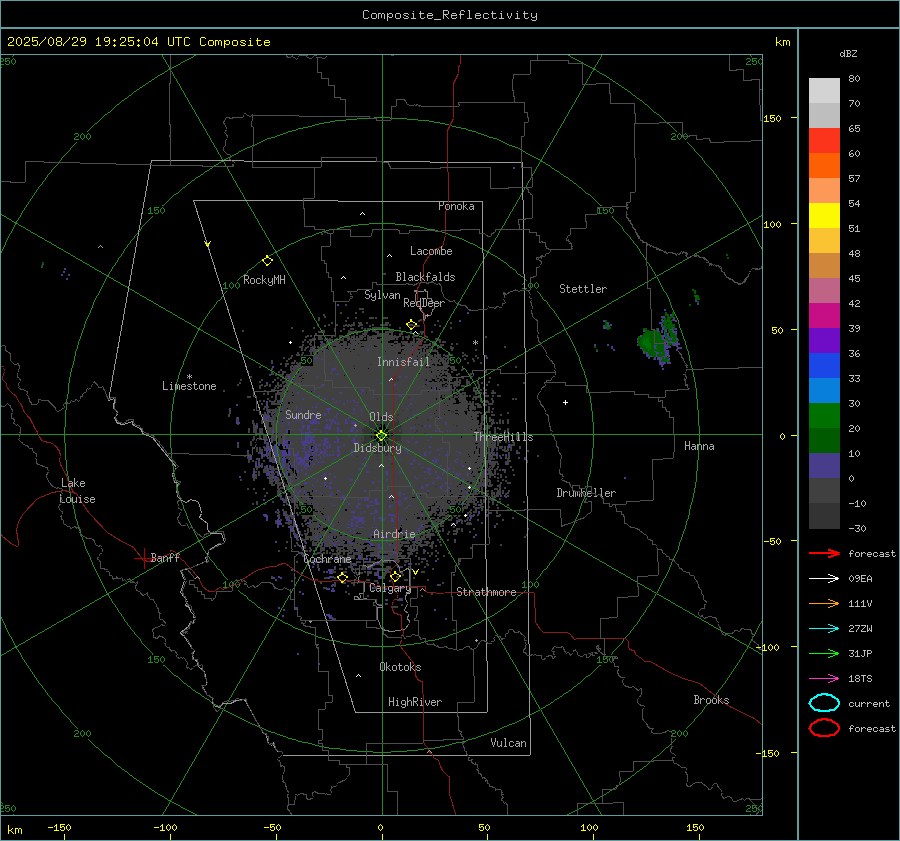Click the green 20-30 dBZ swatch
900x841 pixels.
point(824,416)
